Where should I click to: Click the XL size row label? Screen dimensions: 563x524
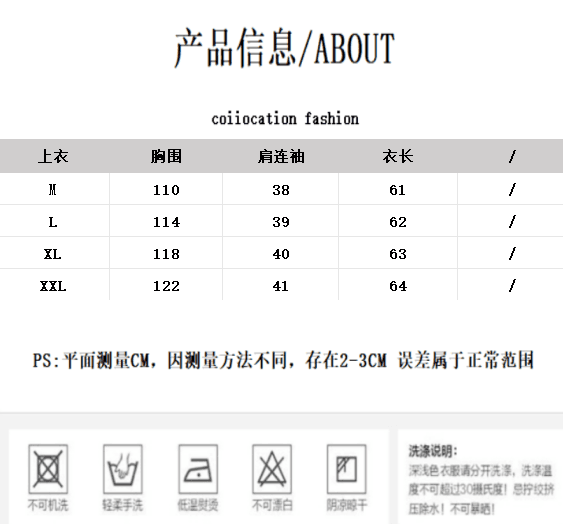point(53,254)
